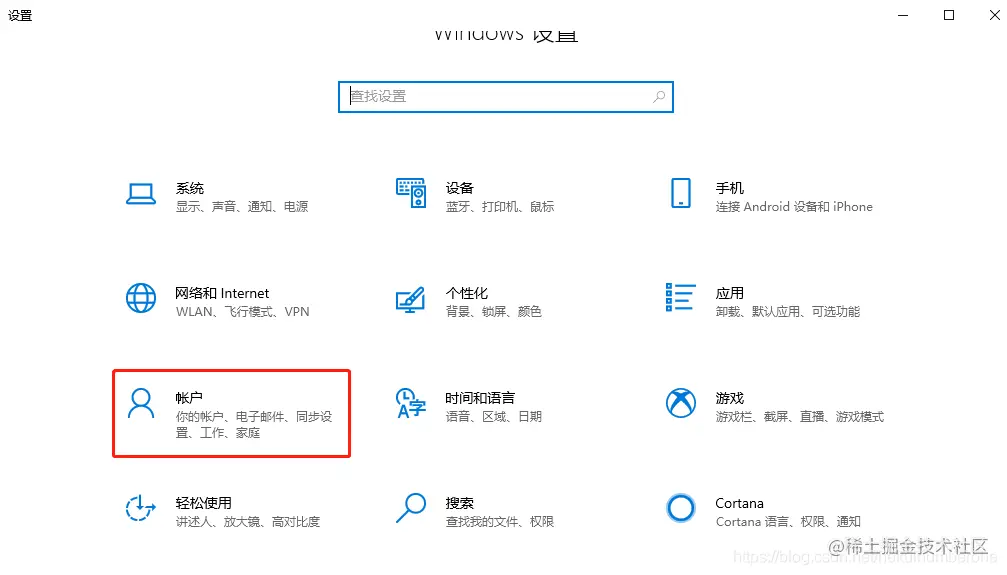Click text Cortana 语言、权限、通知

pos(788,522)
